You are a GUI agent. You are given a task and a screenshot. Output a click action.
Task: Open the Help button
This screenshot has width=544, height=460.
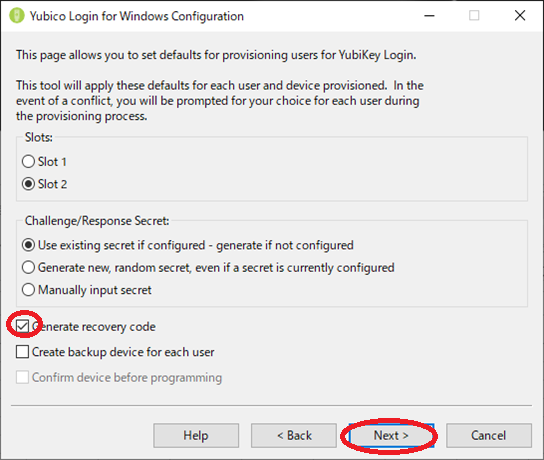click(x=196, y=435)
